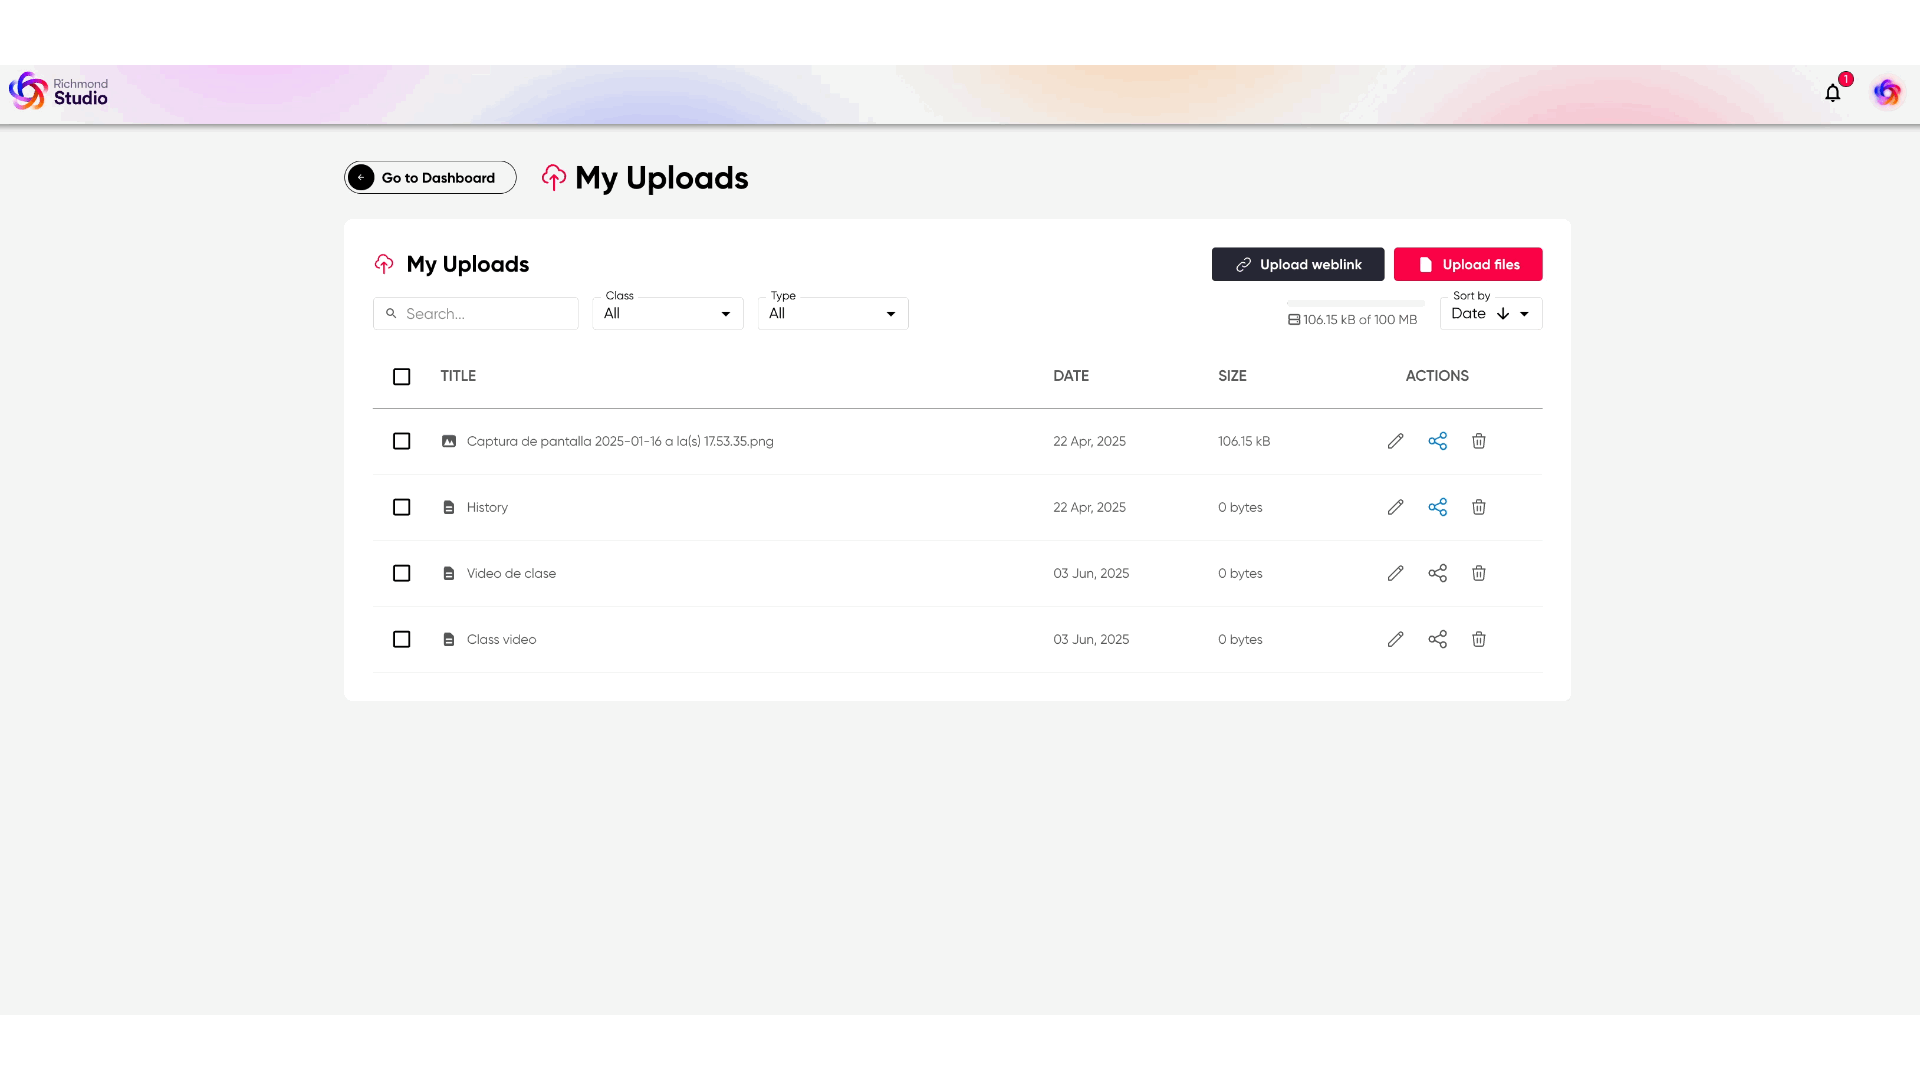The height and width of the screenshot is (1080, 1920).
Task: Toggle the sort direction arrow
Action: pos(1502,314)
